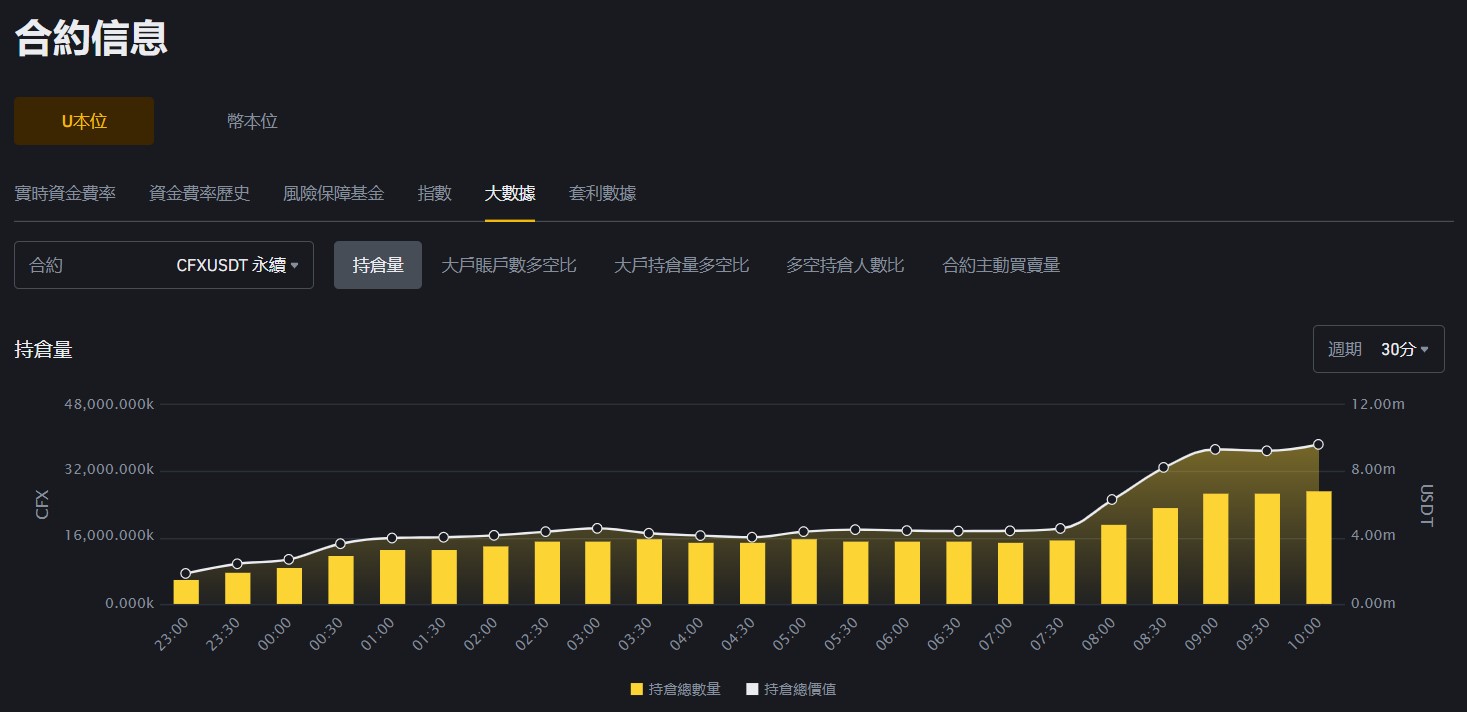This screenshot has width=1467, height=712.
Task: Open the 多空持倉人數比 view
Action: pyautogui.click(x=845, y=264)
